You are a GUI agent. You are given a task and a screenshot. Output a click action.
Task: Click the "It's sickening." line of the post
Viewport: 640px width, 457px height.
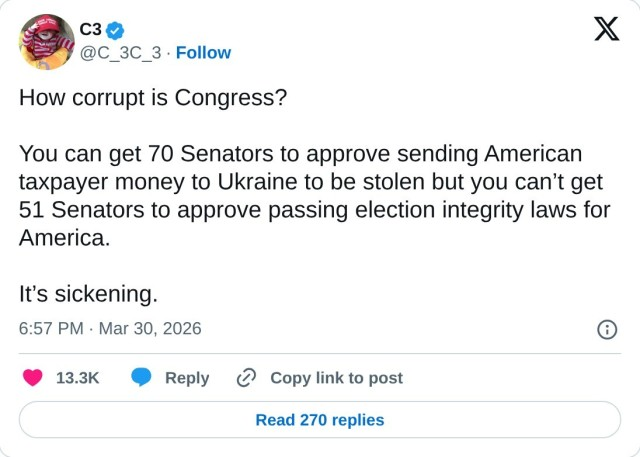click(x=89, y=295)
